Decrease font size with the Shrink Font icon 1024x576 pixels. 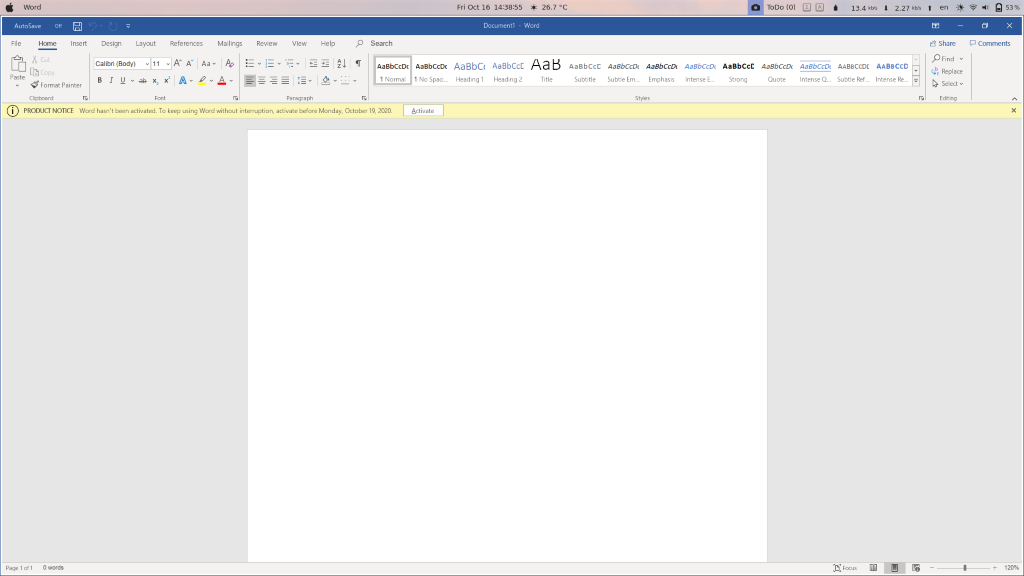click(x=189, y=63)
